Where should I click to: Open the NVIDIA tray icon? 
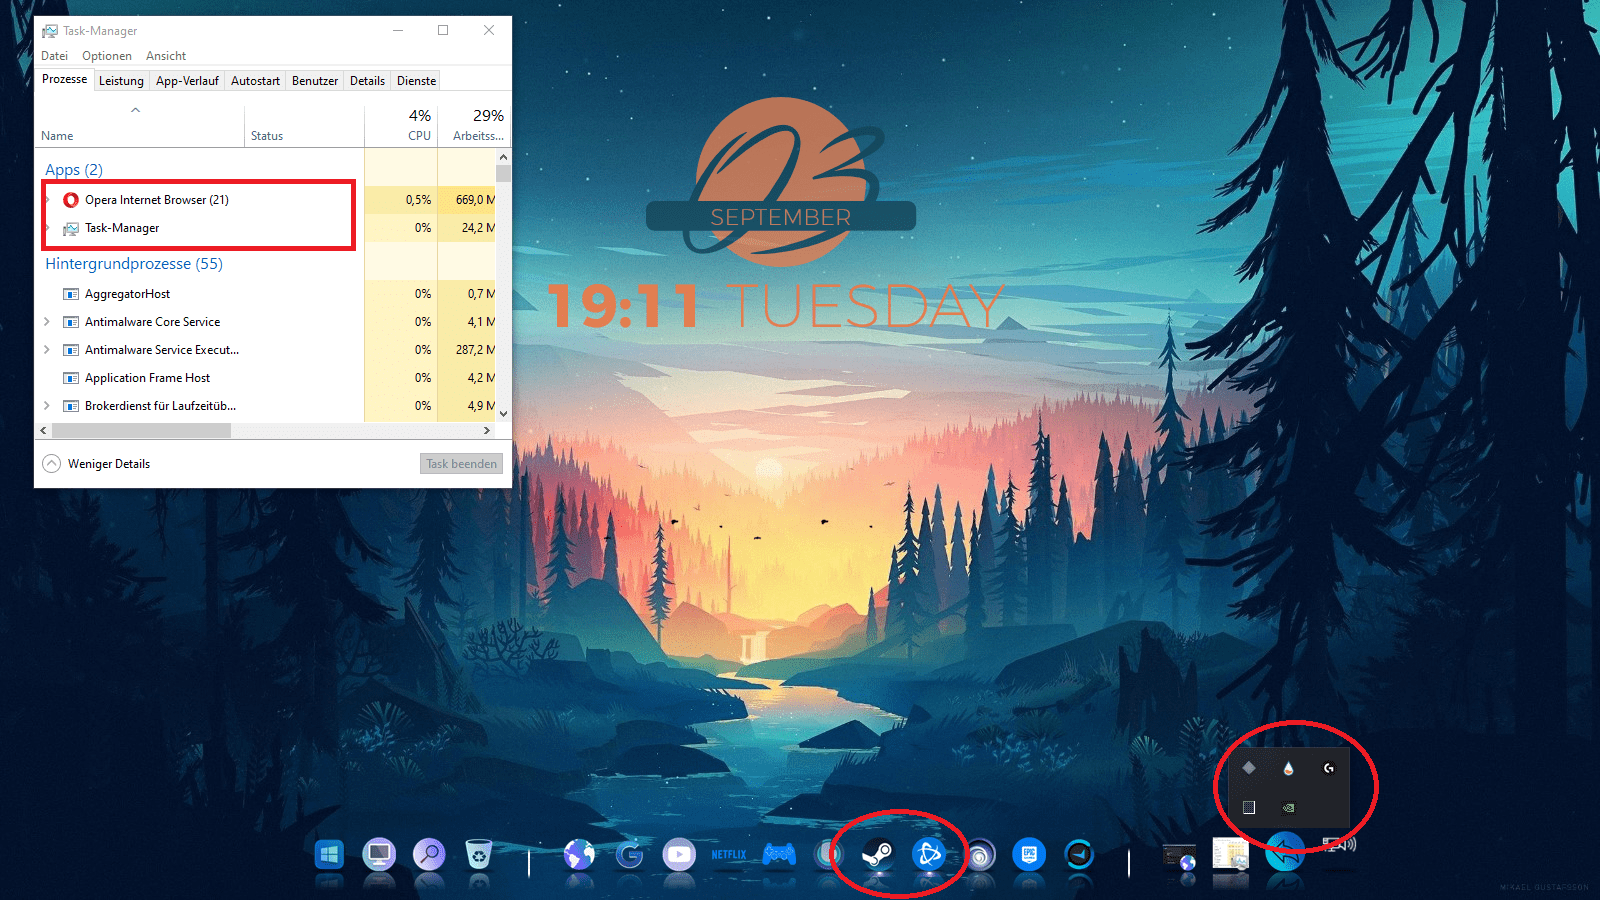pyautogui.click(x=1288, y=807)
